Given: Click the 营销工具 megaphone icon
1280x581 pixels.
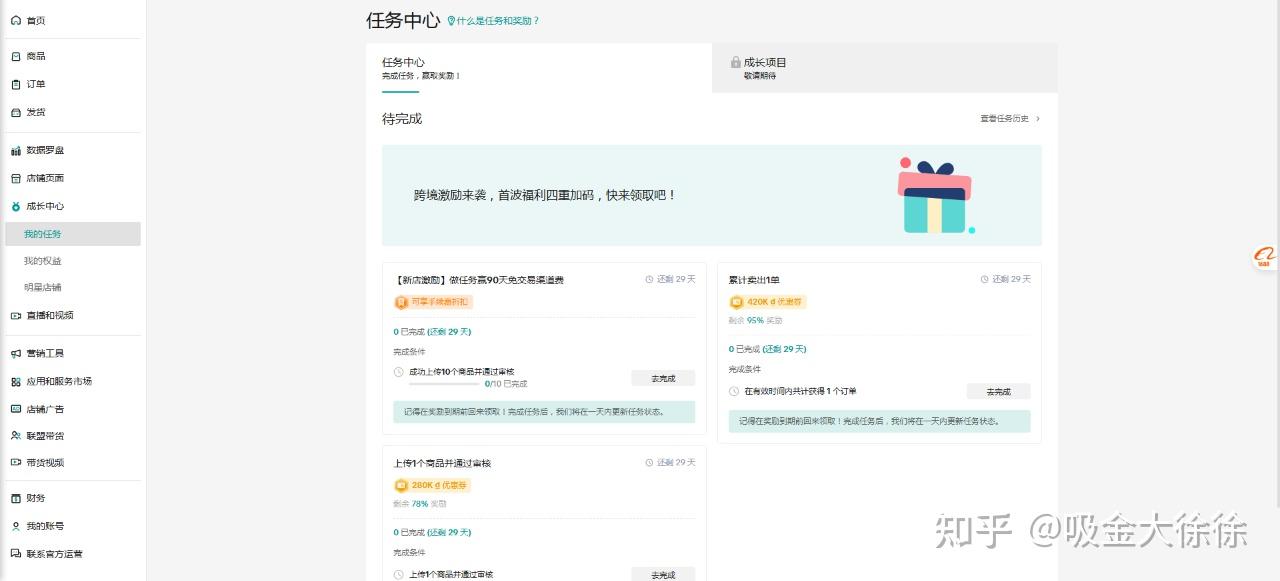Looking at the screenshot, I should [16, 354].
